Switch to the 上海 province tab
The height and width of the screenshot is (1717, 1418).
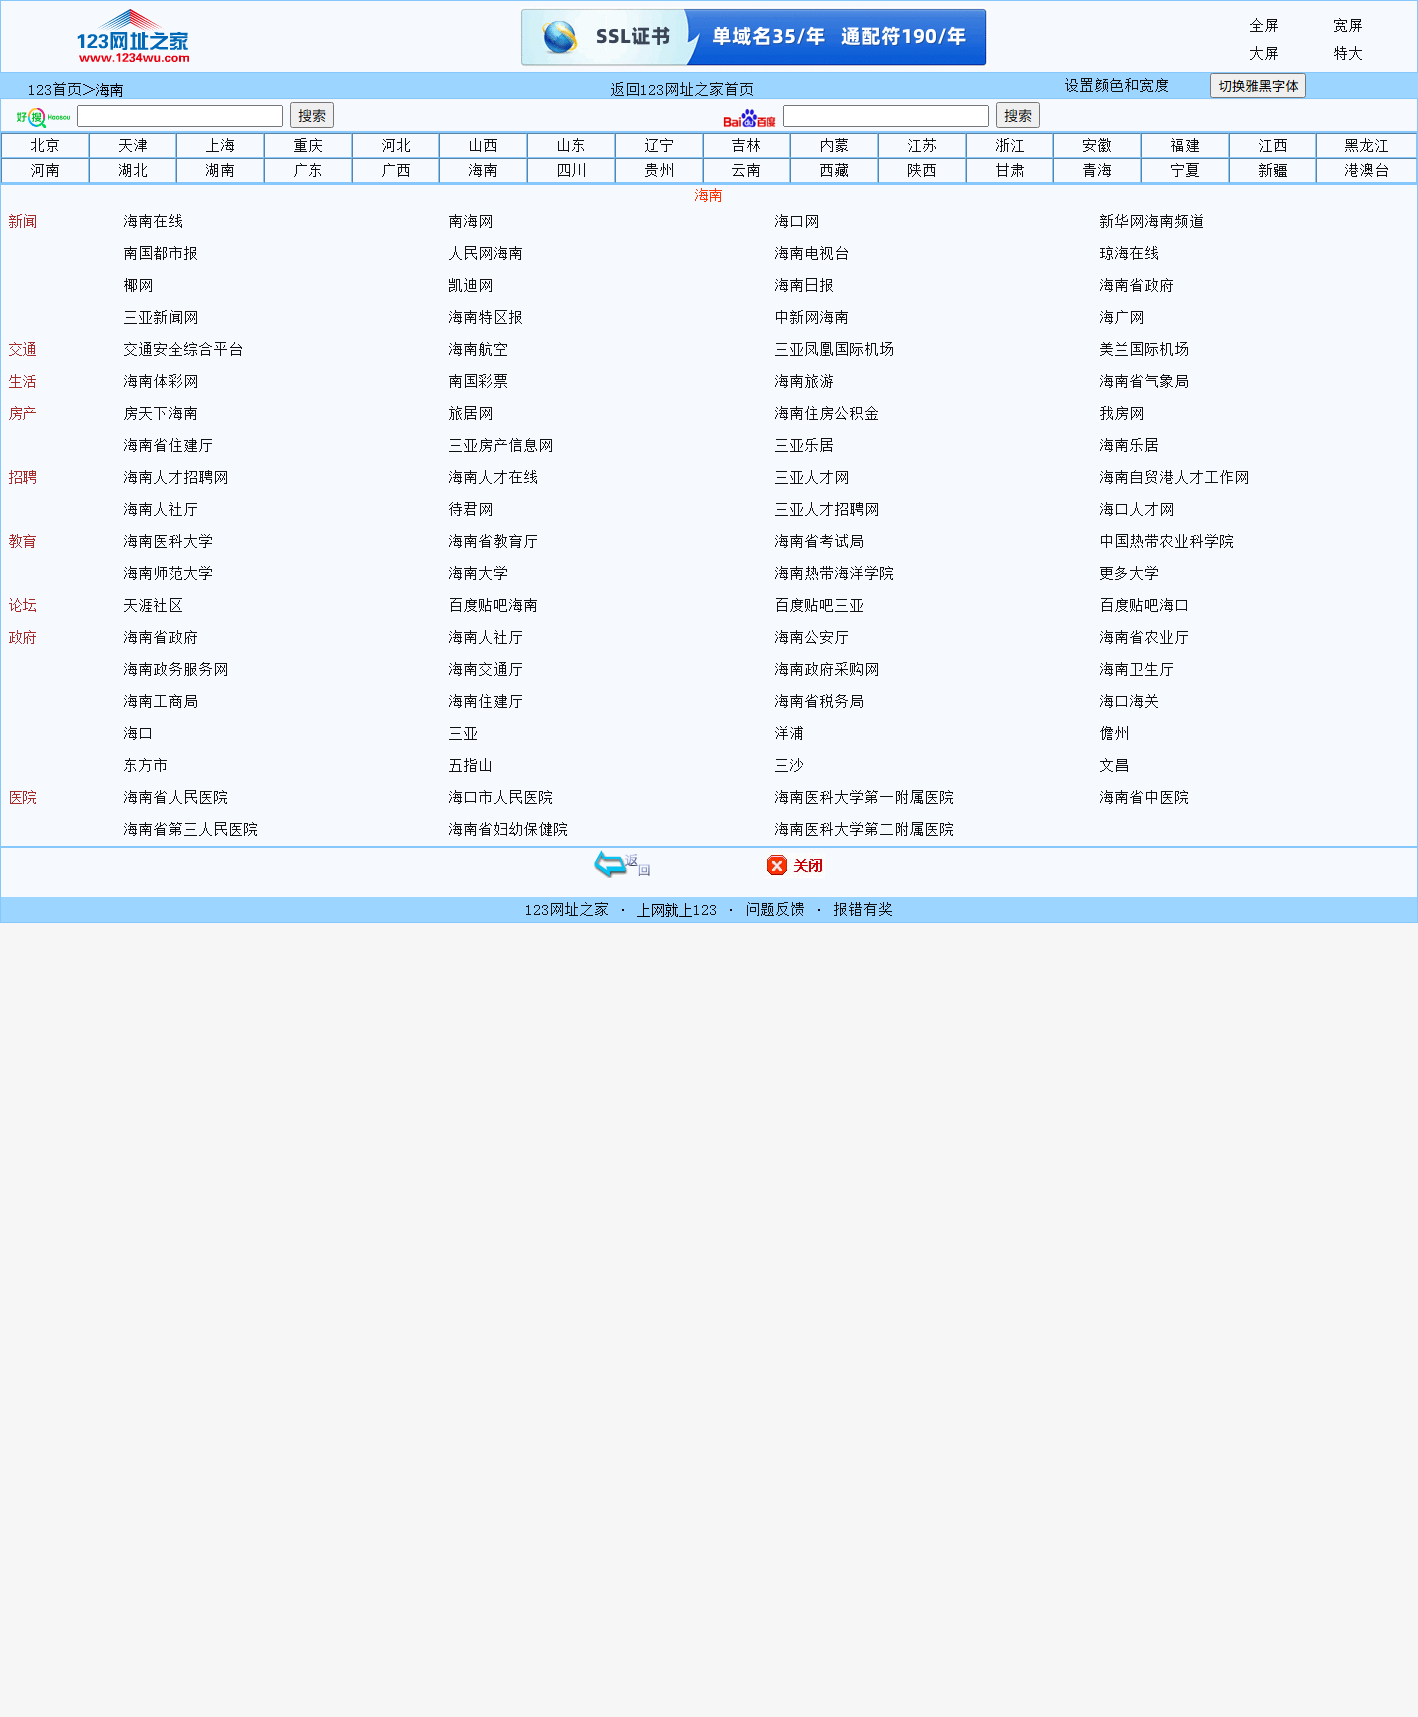[x=220, y=146]
